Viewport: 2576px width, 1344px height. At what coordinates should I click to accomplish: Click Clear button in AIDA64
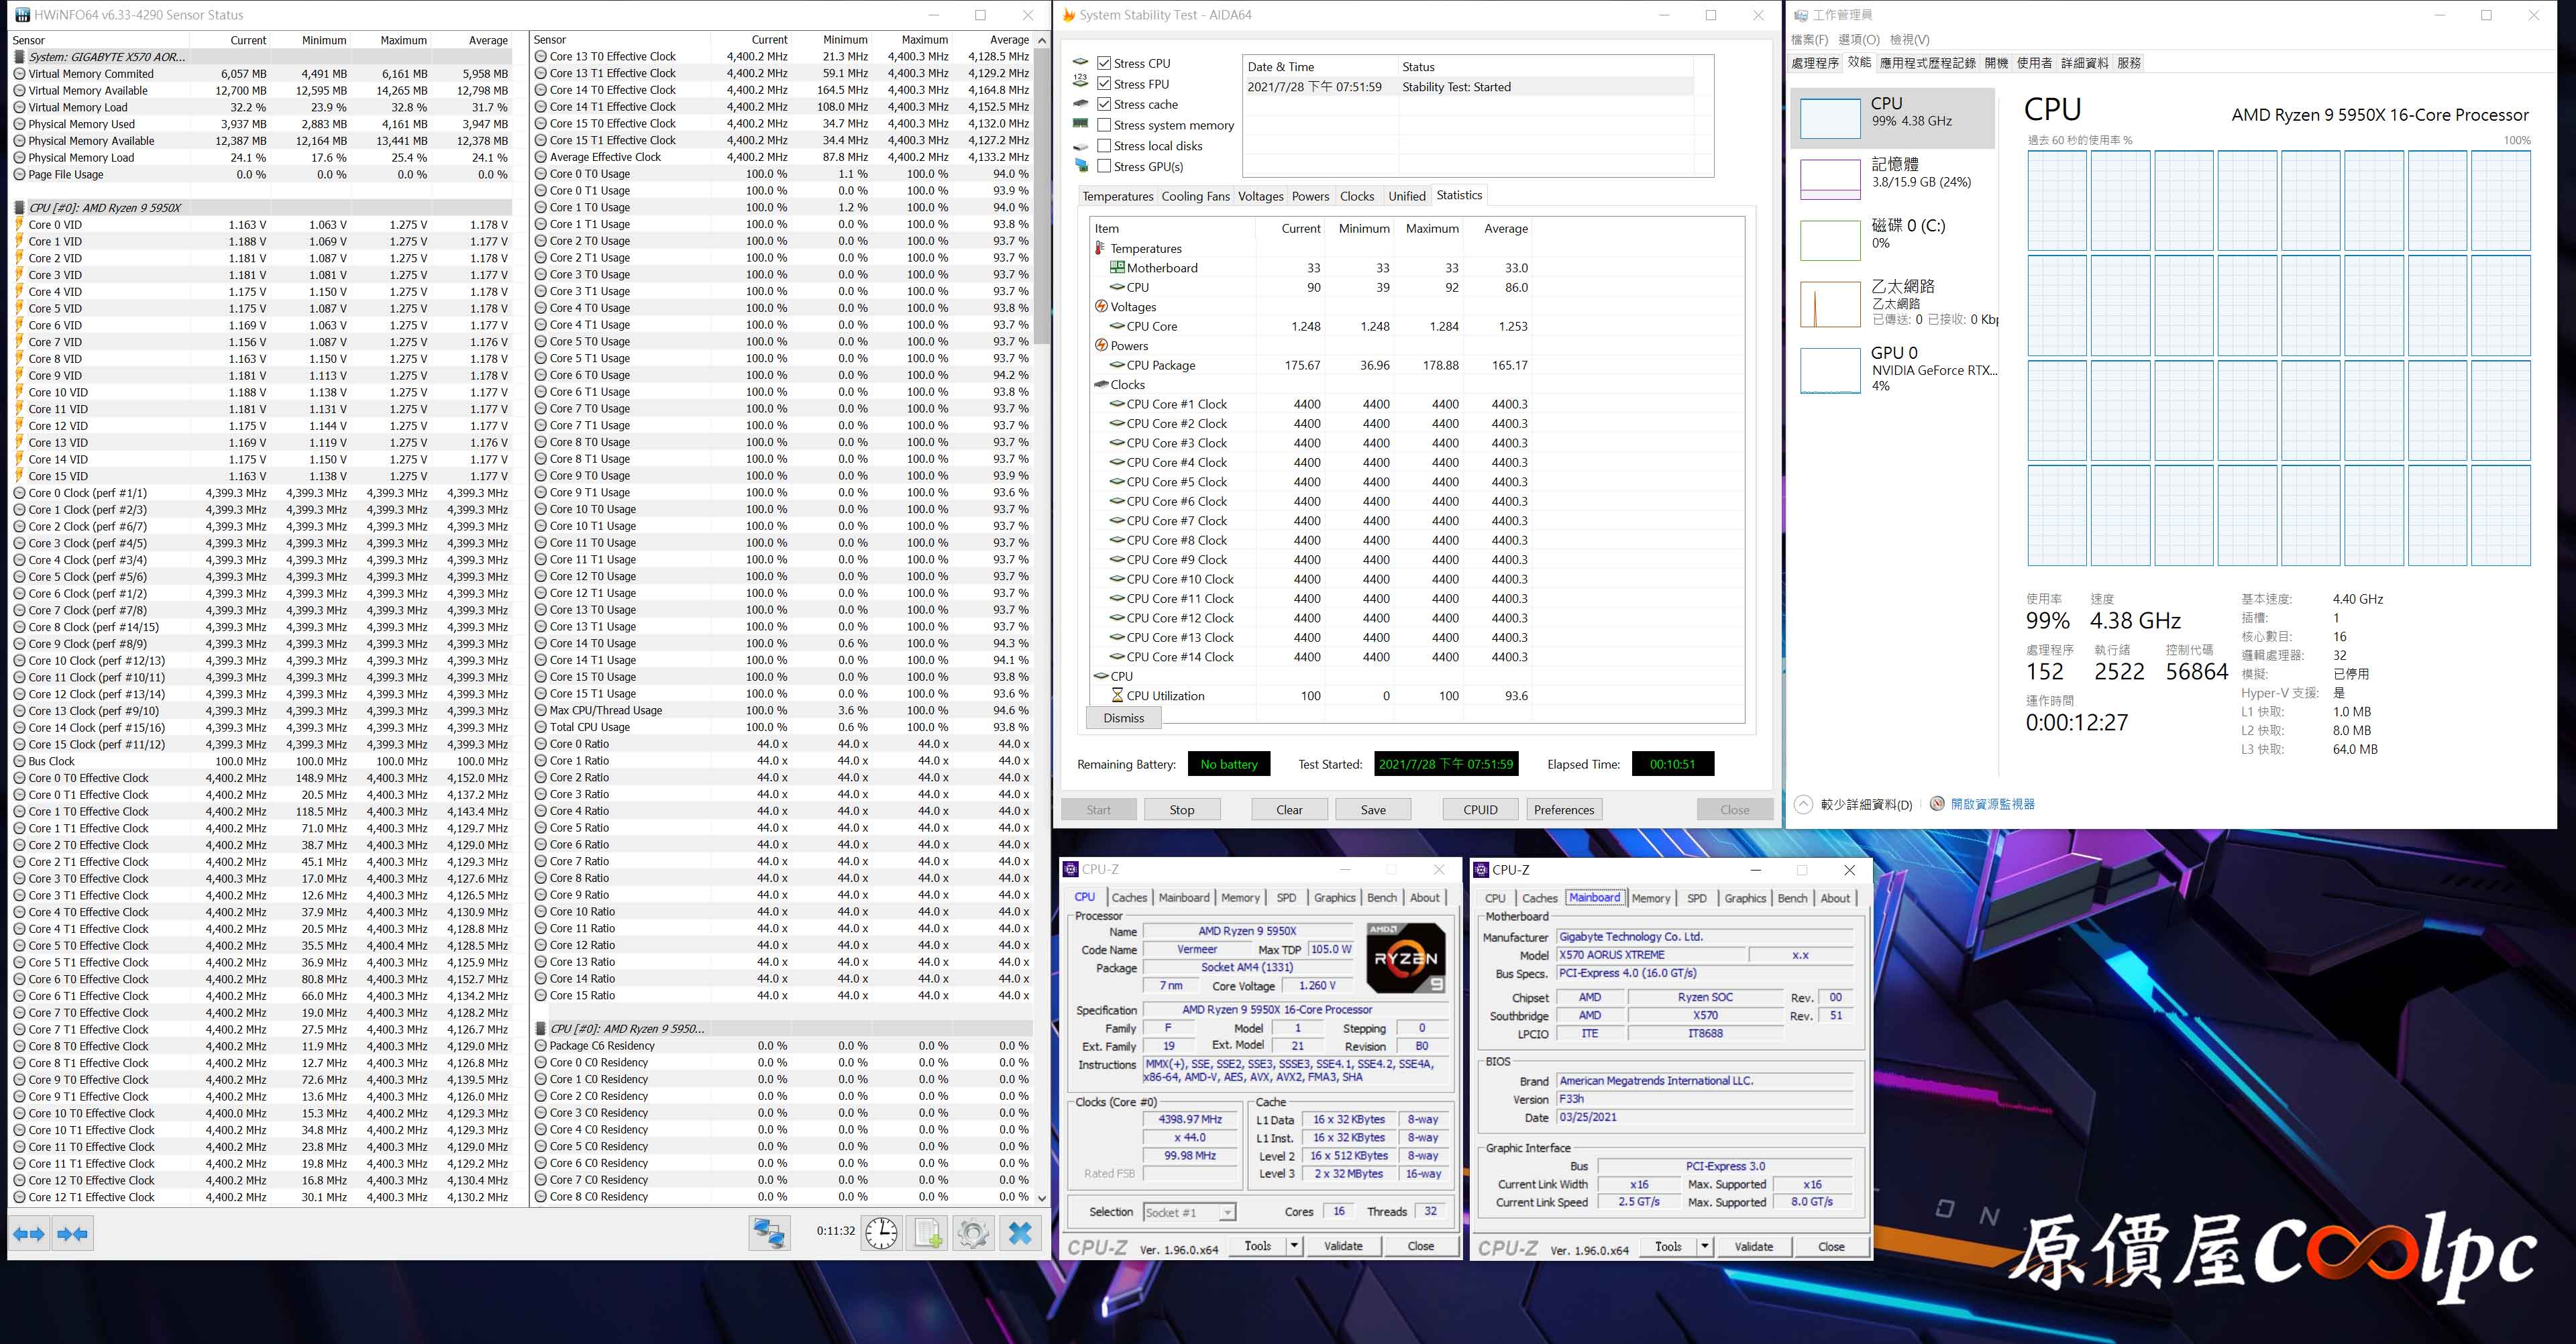click(1289, 810)
